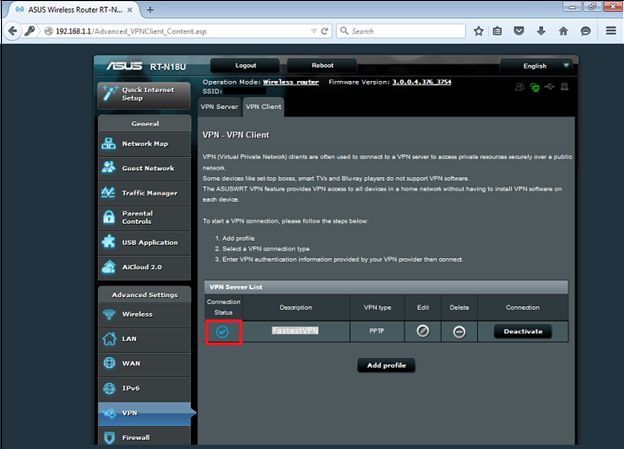Click the FastestVPN description cell

pos(296,331)
